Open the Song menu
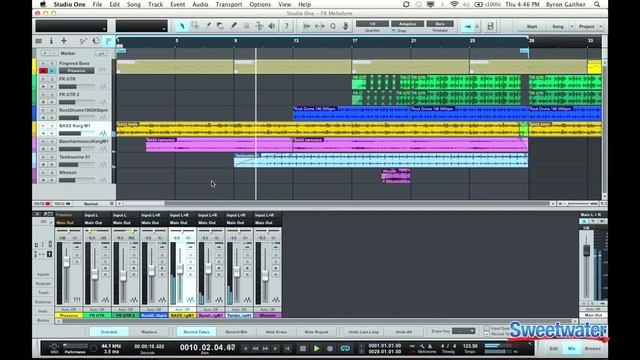The width and height of the screenshot is (640, 360). click(133, 4)
